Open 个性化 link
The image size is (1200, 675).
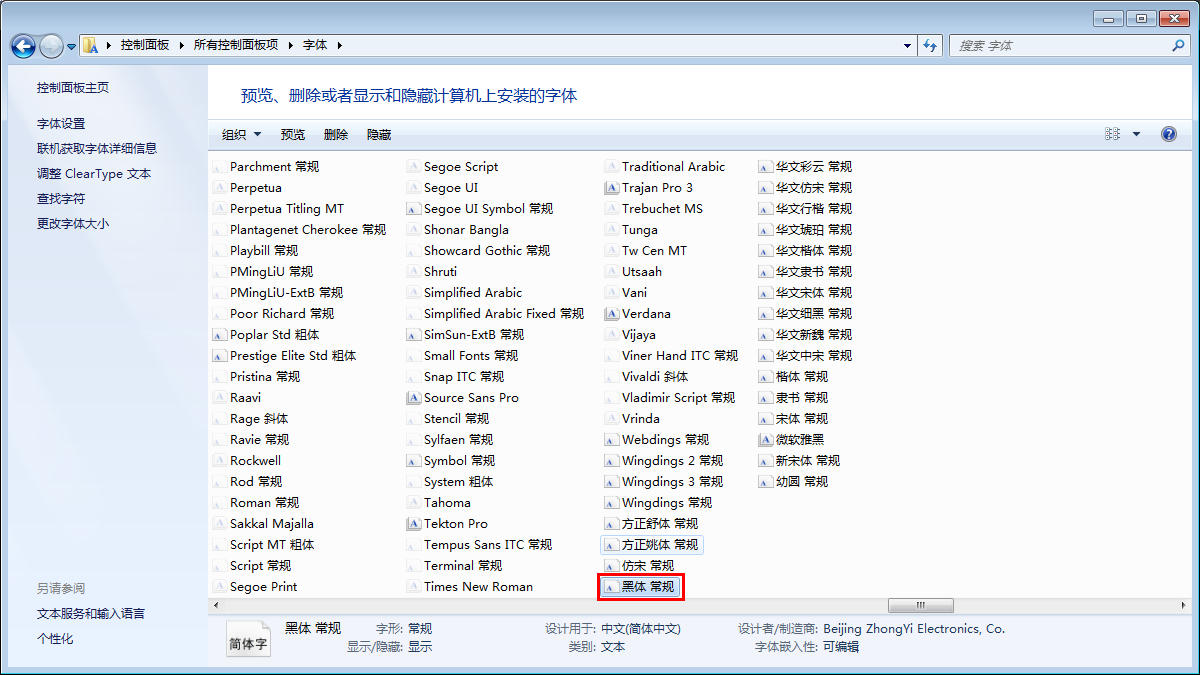(55, 639)
